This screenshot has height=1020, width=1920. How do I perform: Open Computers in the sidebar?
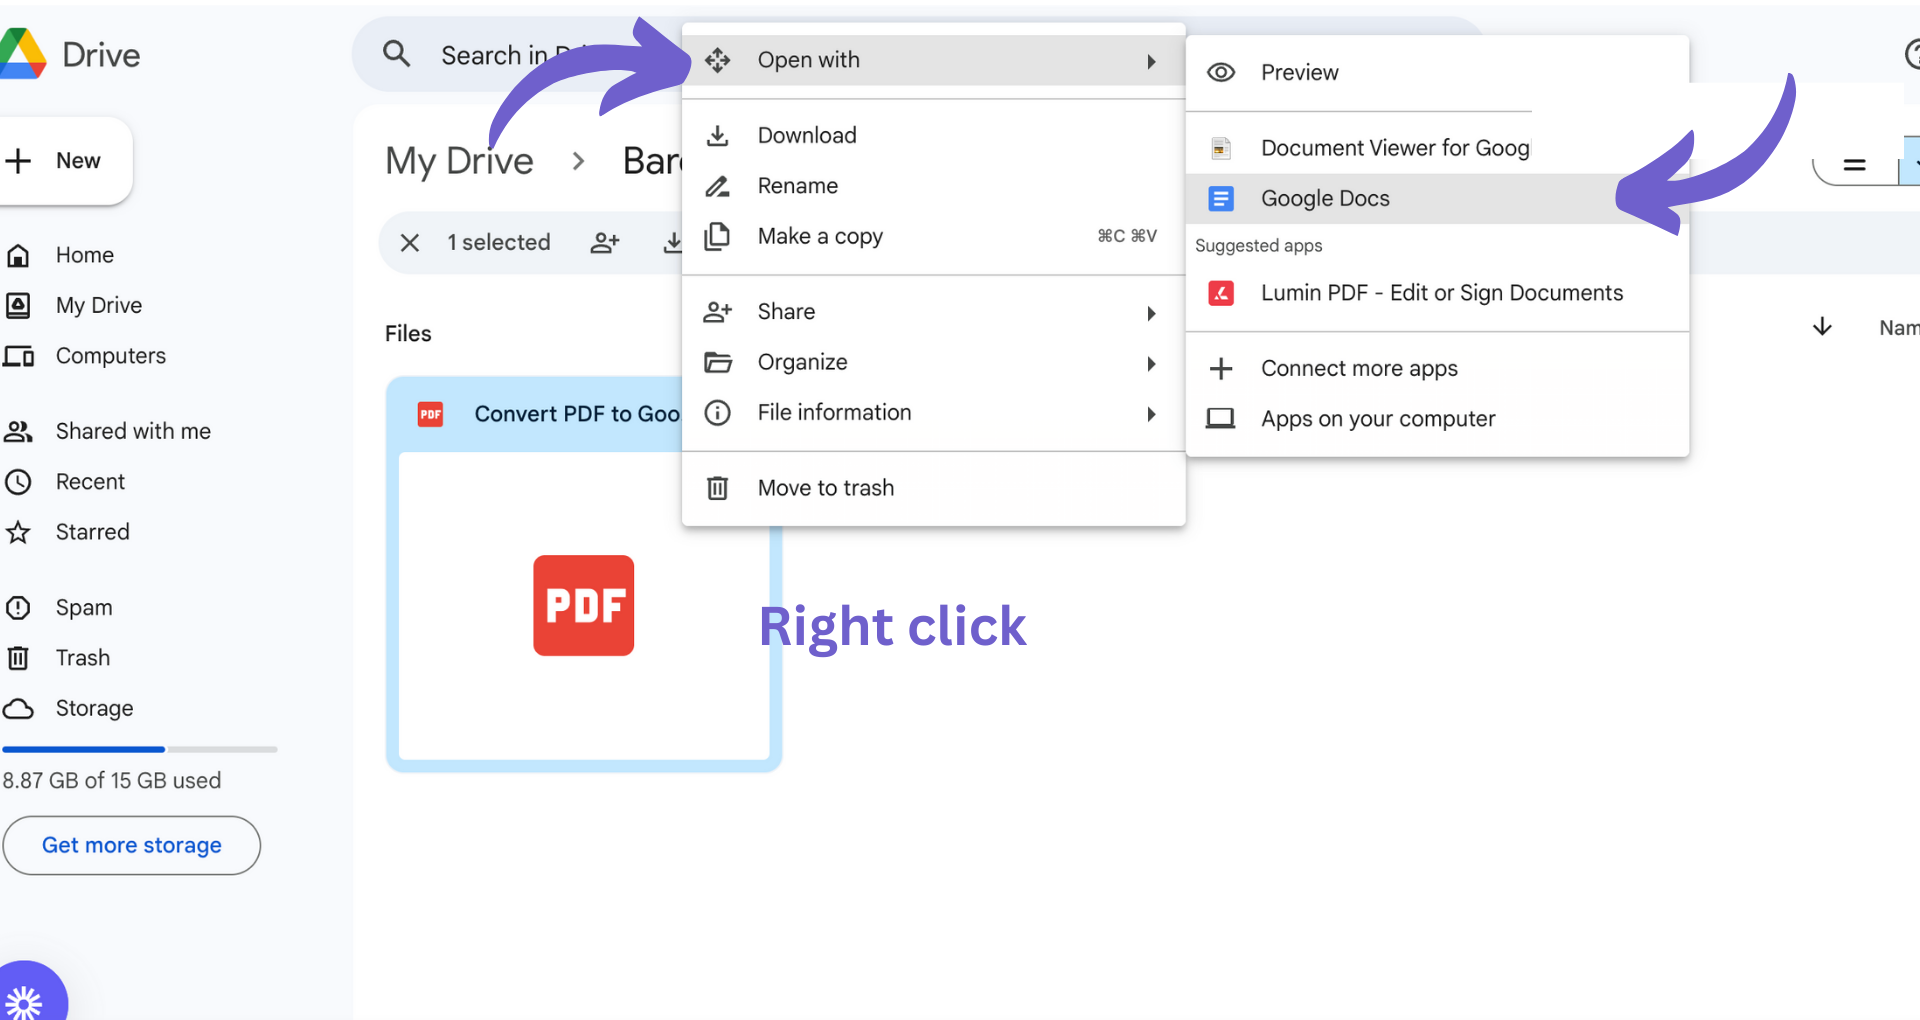tap(110, 356)
